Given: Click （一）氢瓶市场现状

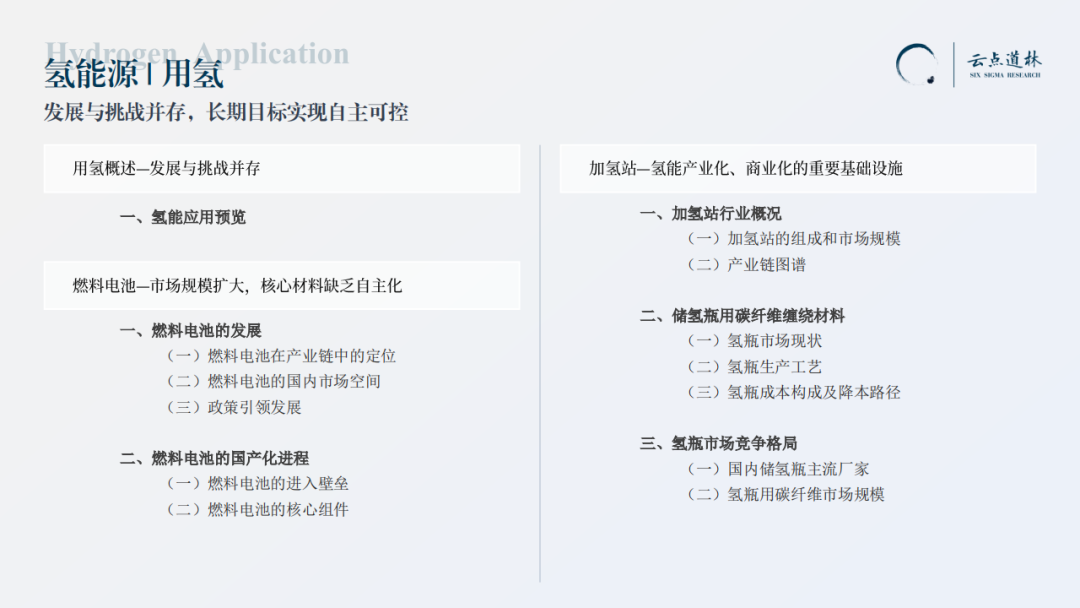Looking at the screenshot, I should [x=754, y=341].
